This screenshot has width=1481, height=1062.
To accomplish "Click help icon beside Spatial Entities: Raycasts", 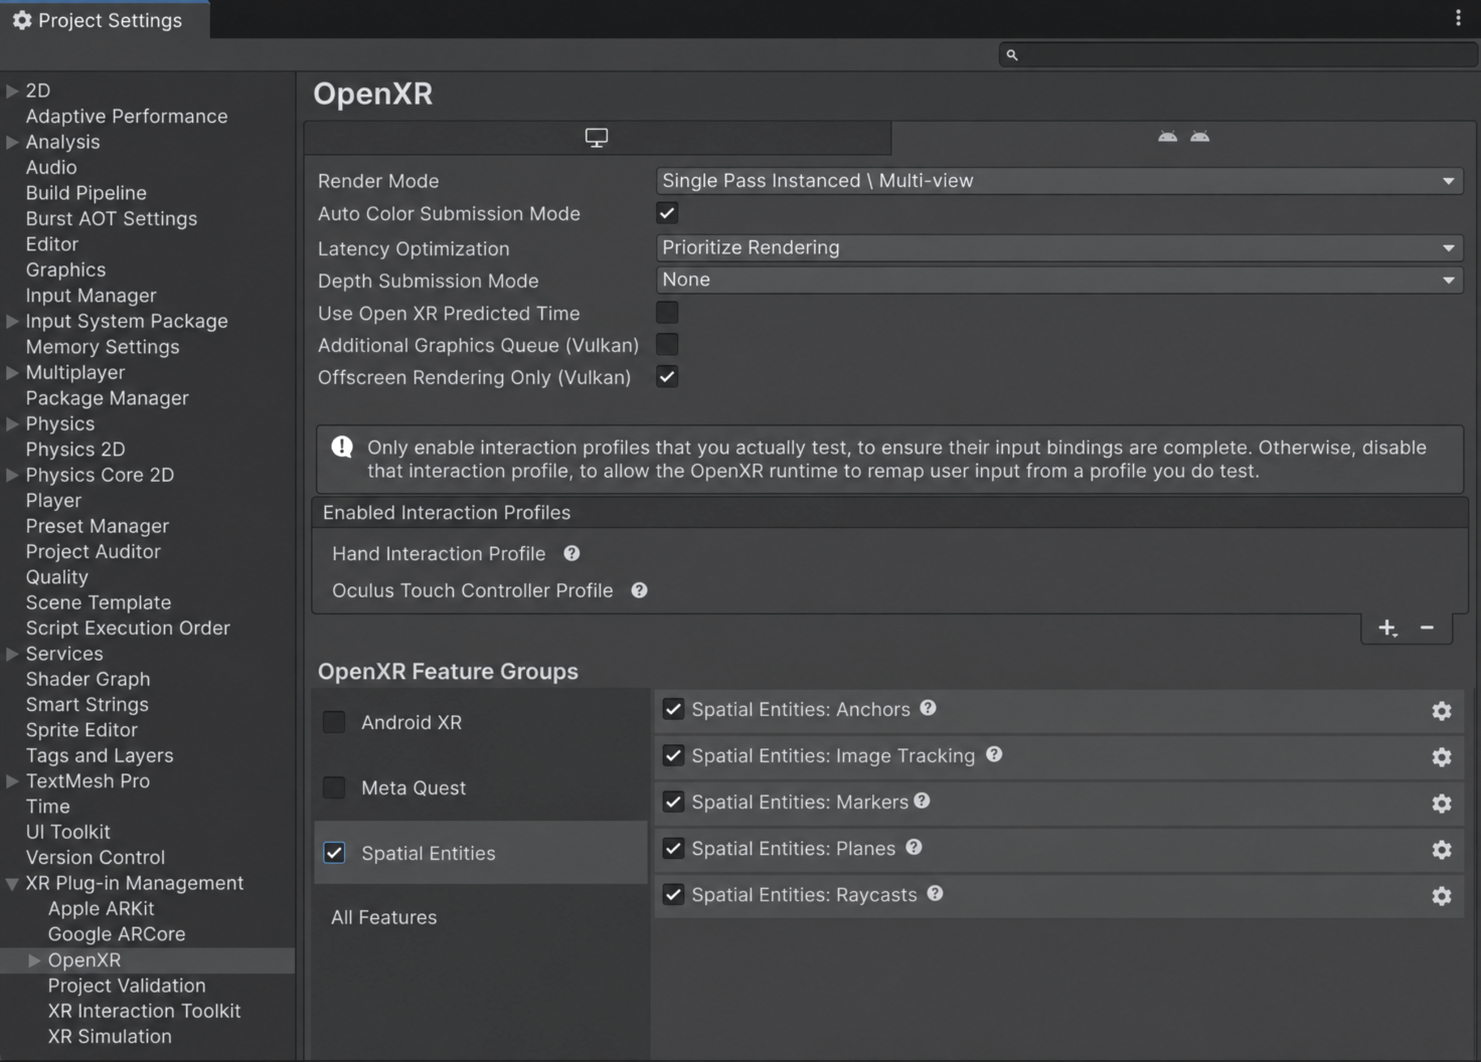I will [x=935, y=893].
